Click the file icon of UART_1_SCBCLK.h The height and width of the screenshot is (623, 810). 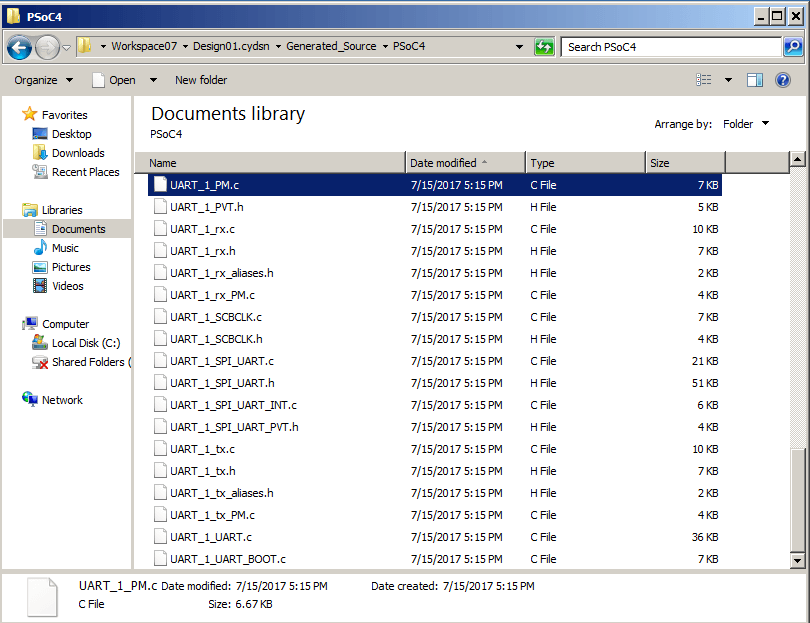(x=161, y=339)
